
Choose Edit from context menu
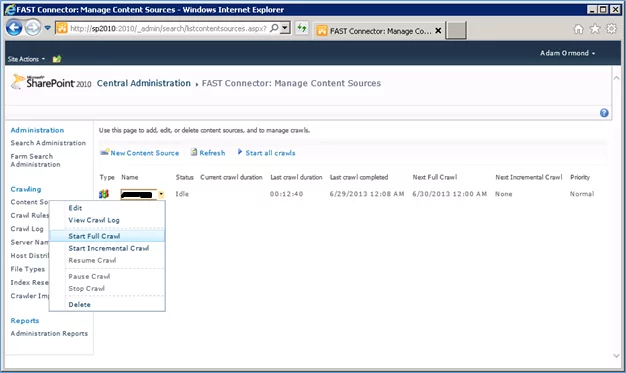(x=75, y=208)
